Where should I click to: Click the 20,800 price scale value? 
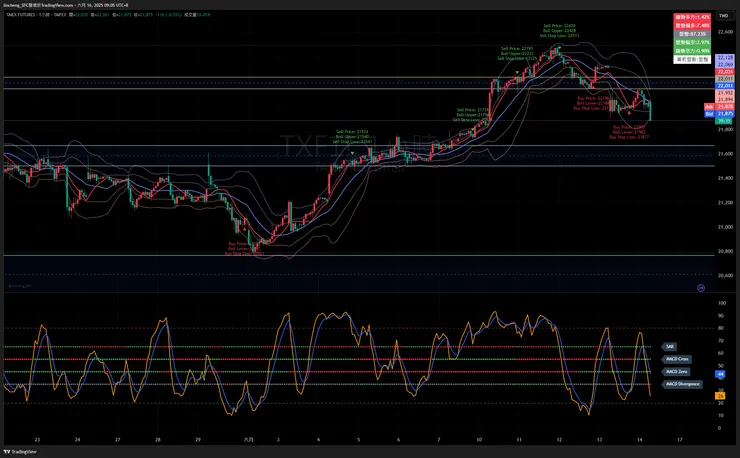pos(725,251)
